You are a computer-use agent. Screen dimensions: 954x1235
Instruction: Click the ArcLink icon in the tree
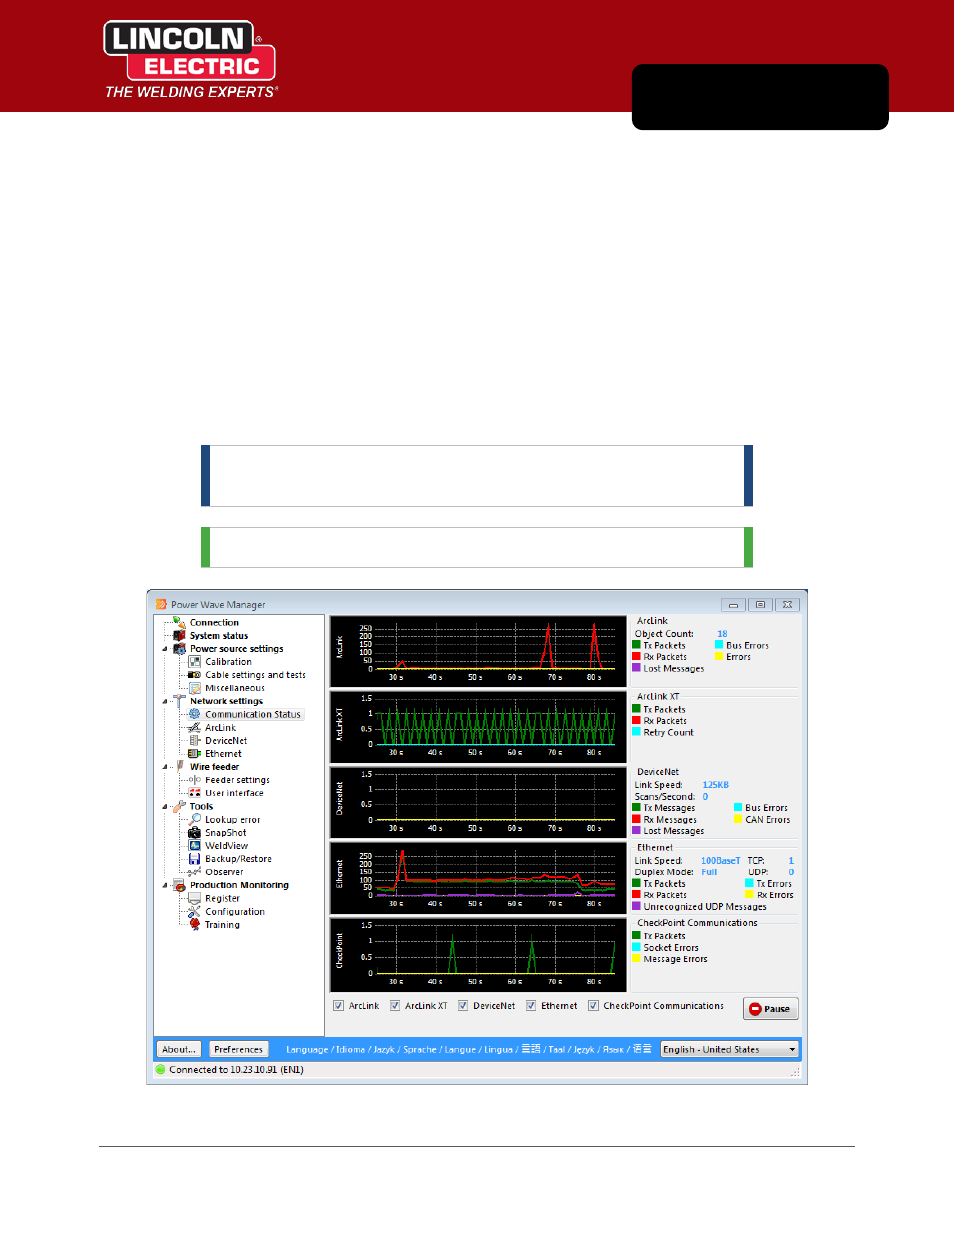click(x=195, y=727)
